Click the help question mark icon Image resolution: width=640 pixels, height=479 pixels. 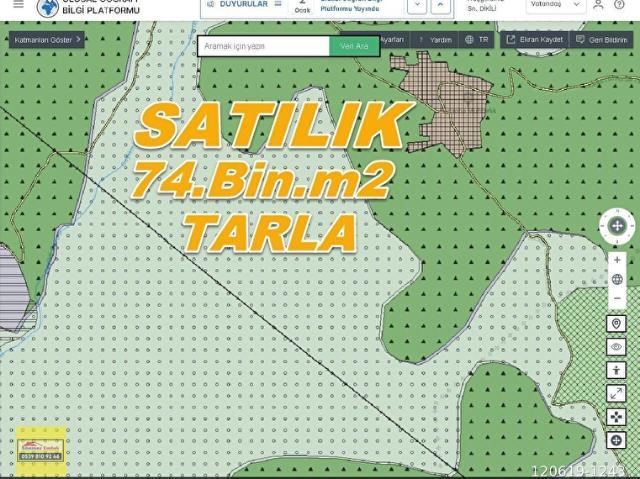[619, 4]
